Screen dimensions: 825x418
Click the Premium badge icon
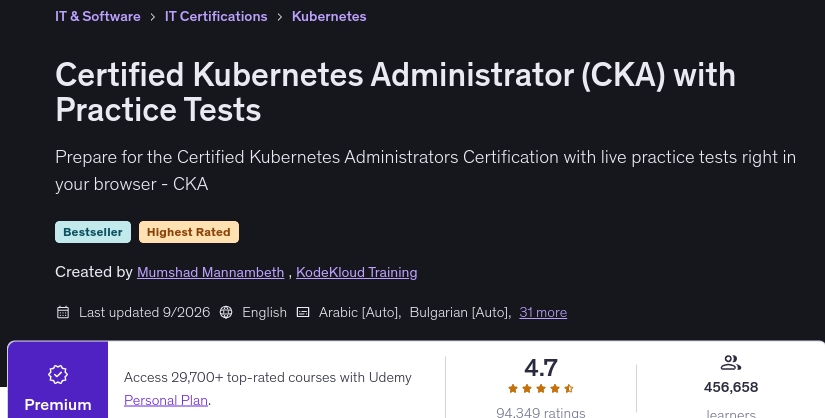tap(58, 374)
